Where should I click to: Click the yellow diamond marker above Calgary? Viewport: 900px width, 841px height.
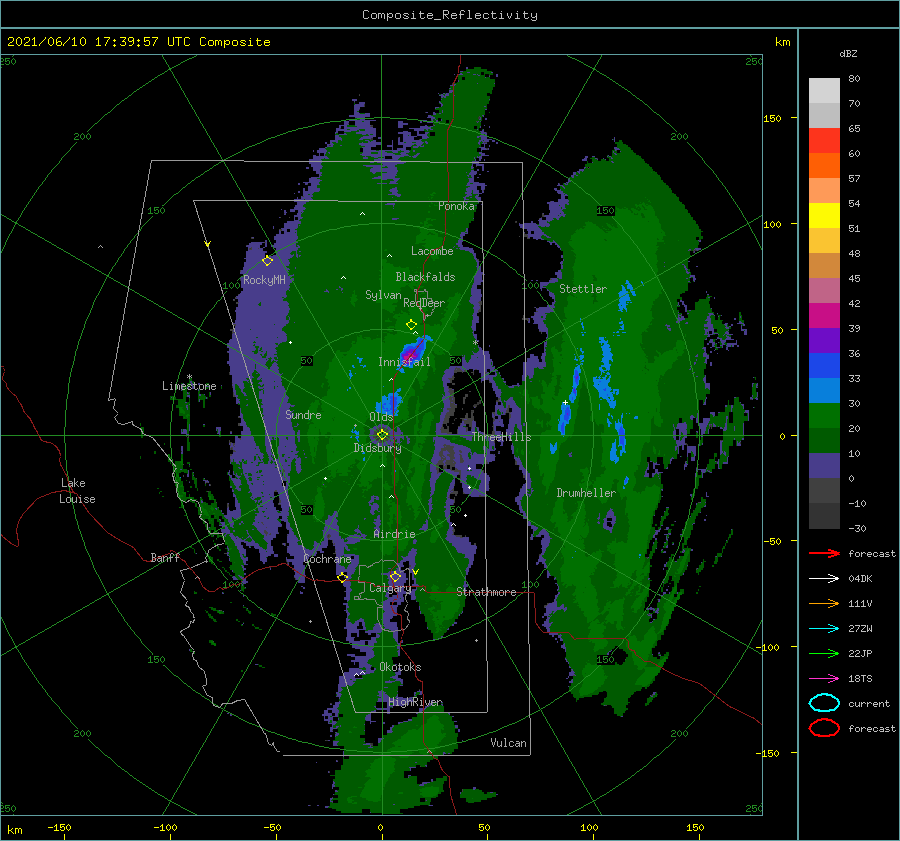point(395,576)
